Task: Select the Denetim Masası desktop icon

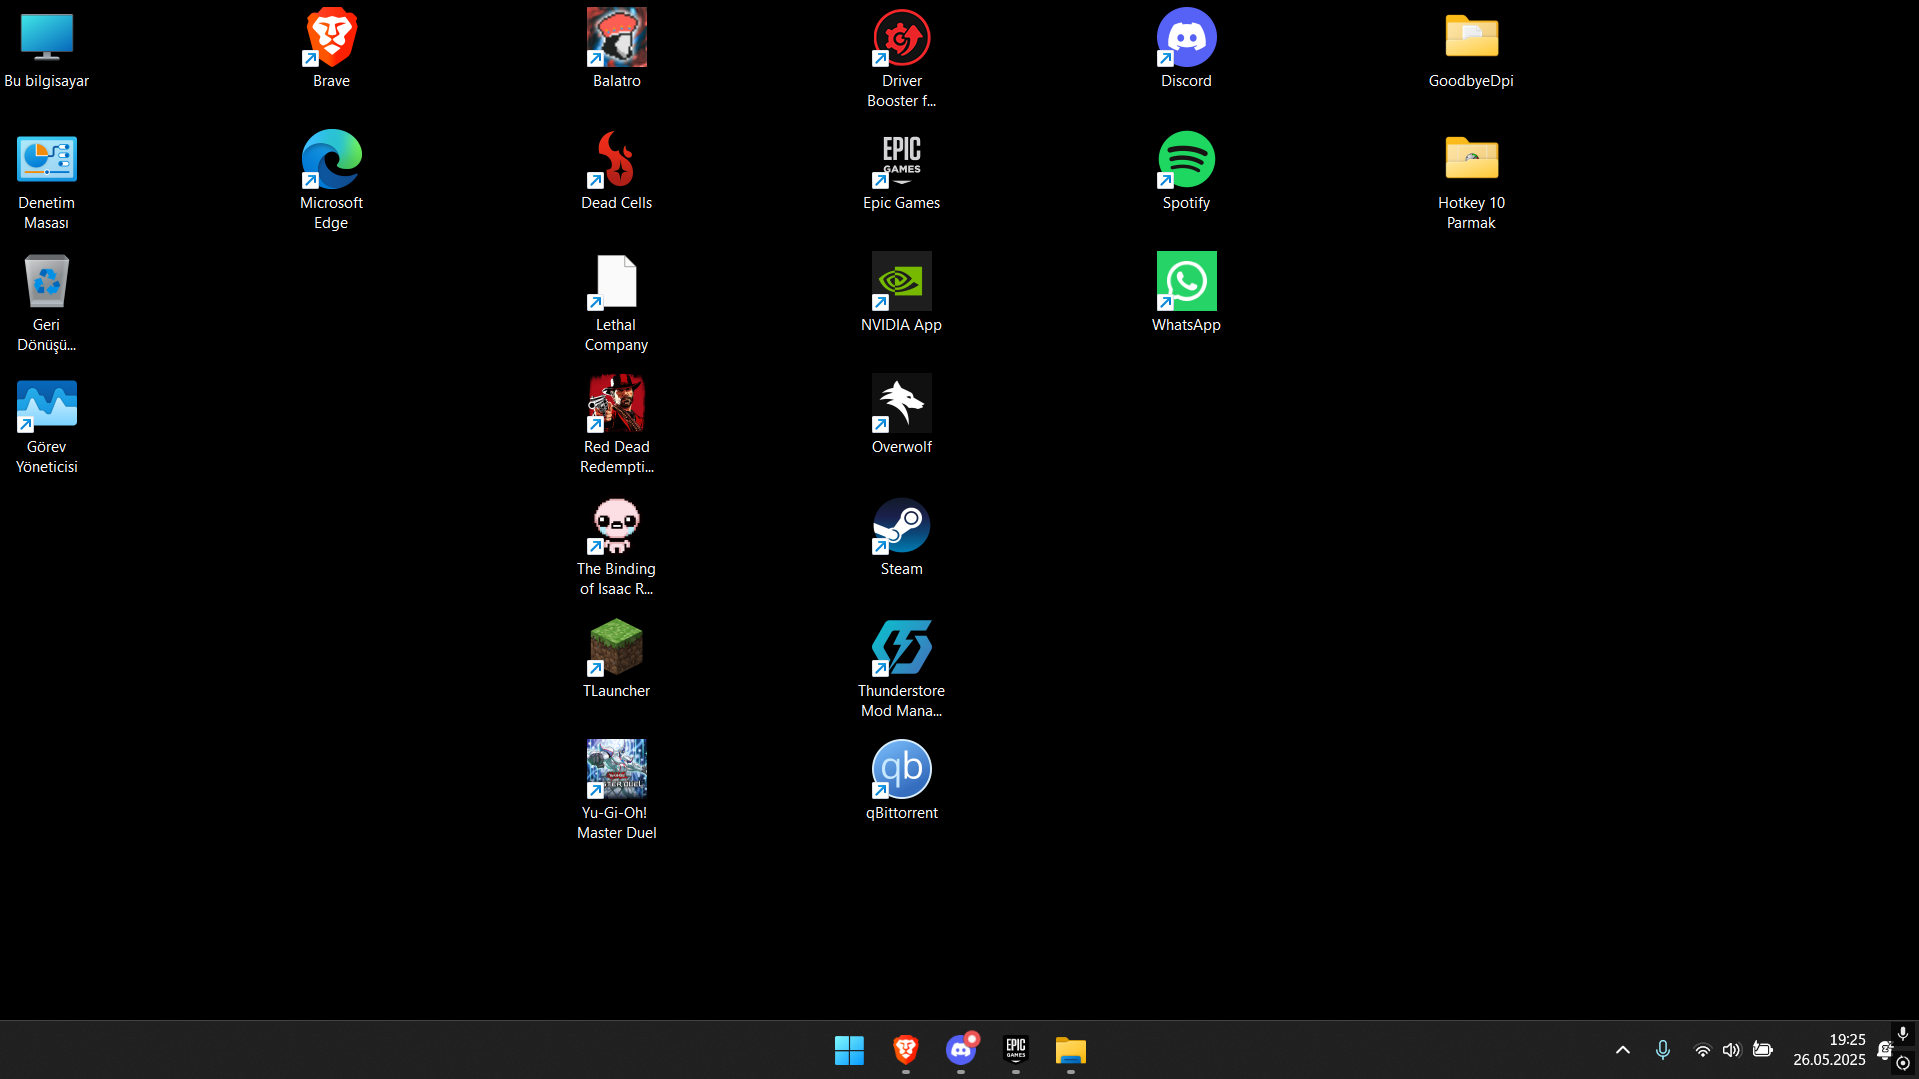Action: click(46, 182)
